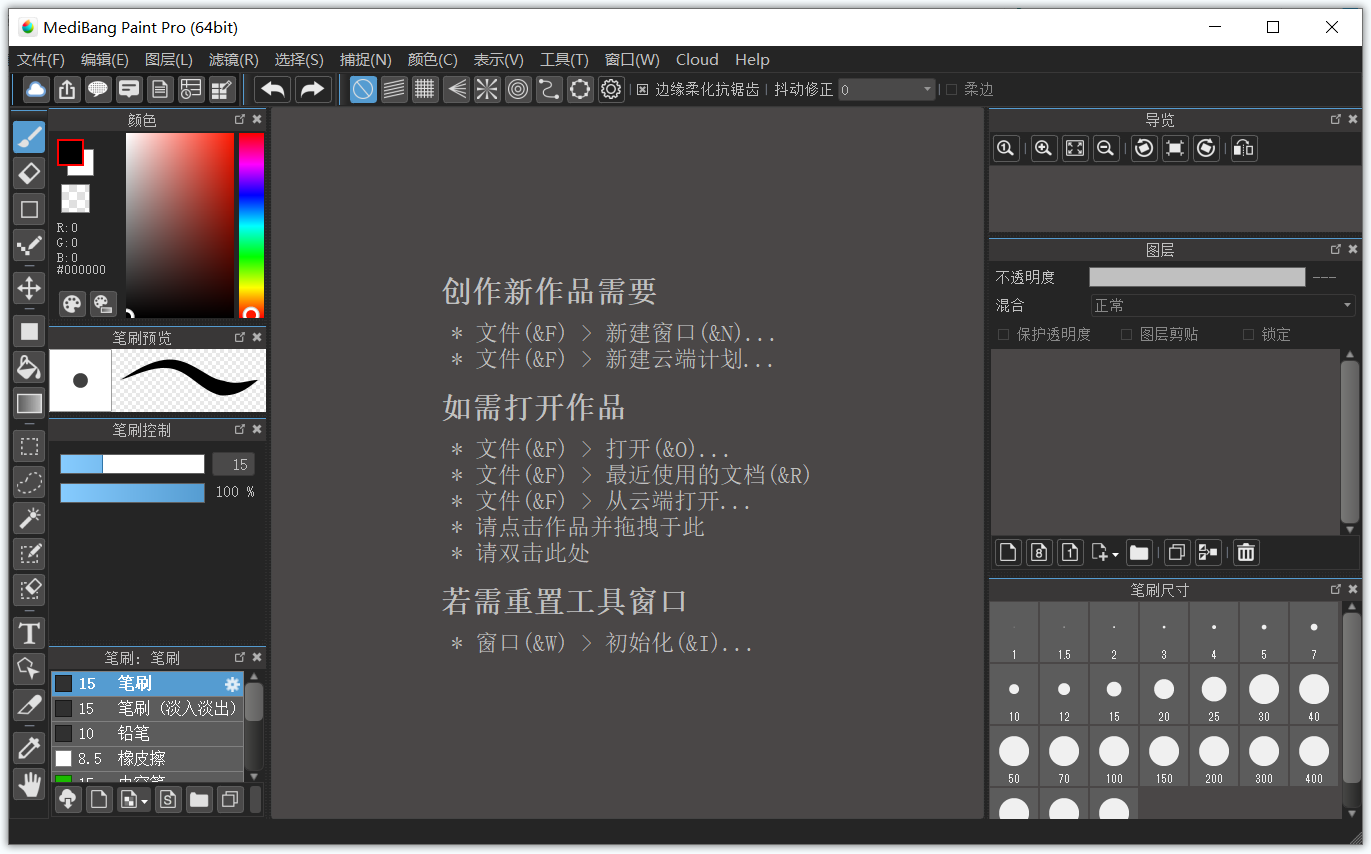Click the brush opacity 100% slider

(132, 492)
